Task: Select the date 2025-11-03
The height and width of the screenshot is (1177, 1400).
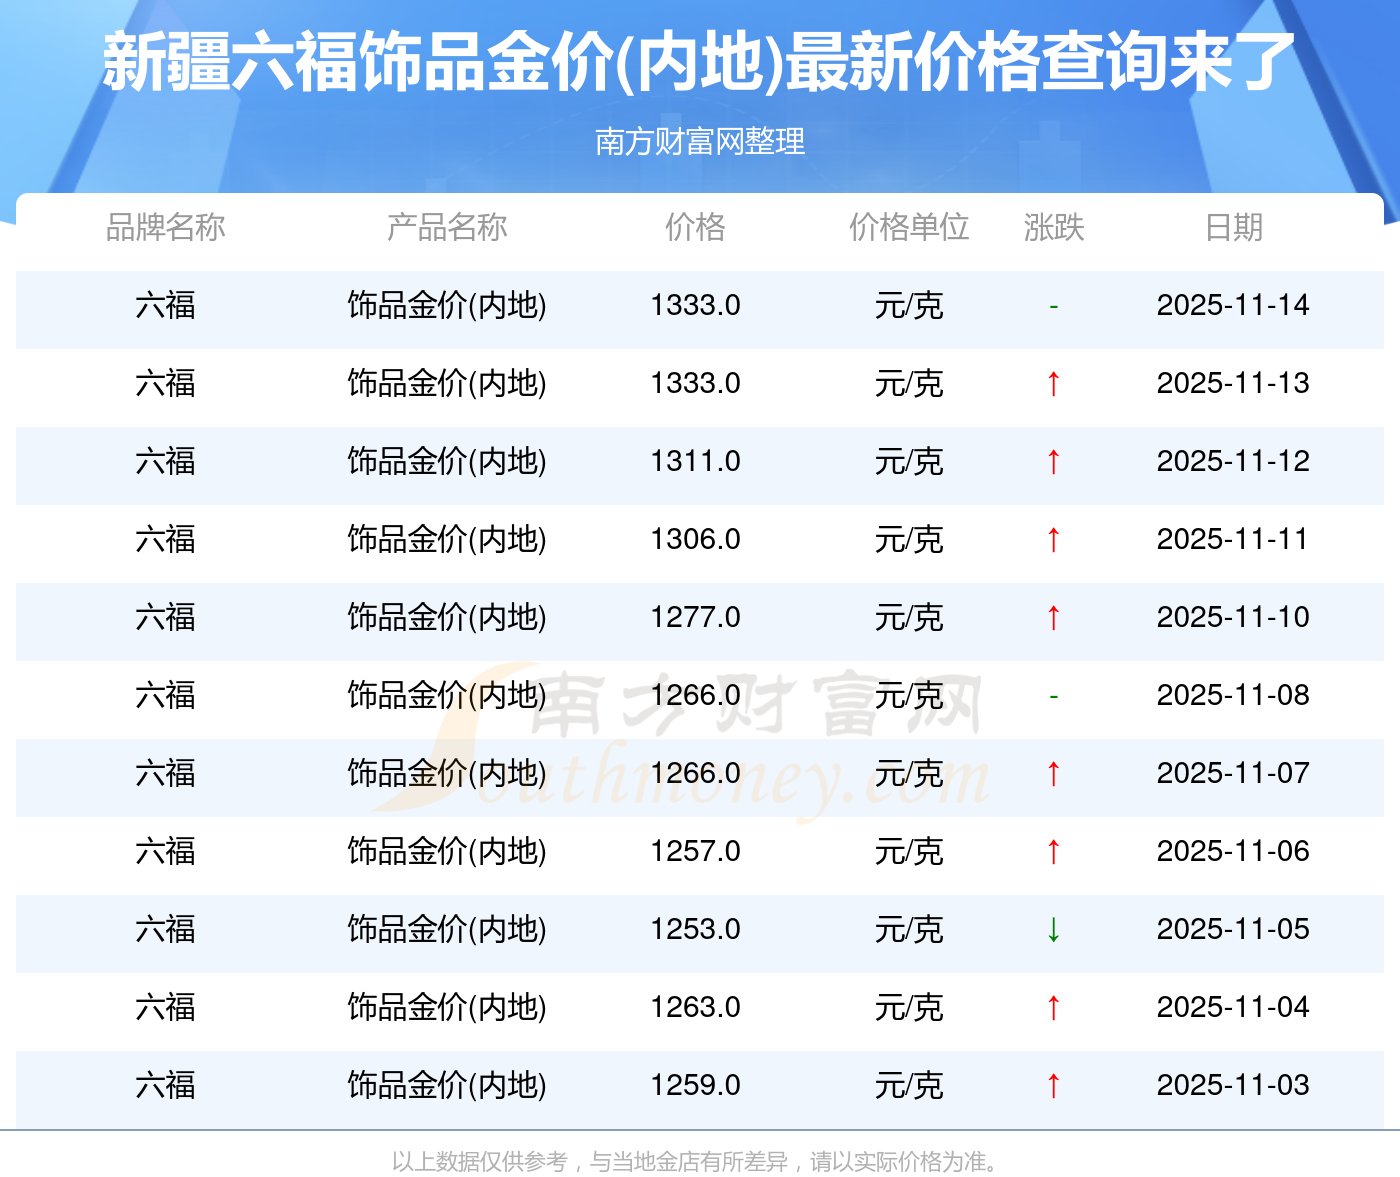Action: pyautogui.click(x=1233, y=1085)
